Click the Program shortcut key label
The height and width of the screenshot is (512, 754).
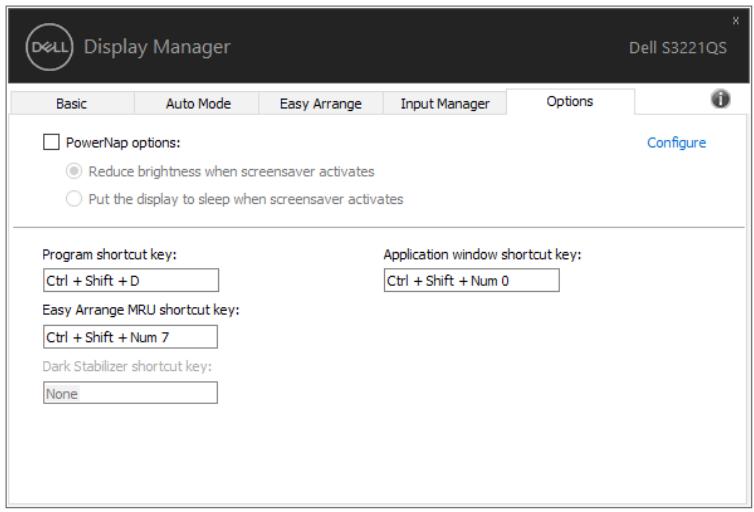point(110,254)
